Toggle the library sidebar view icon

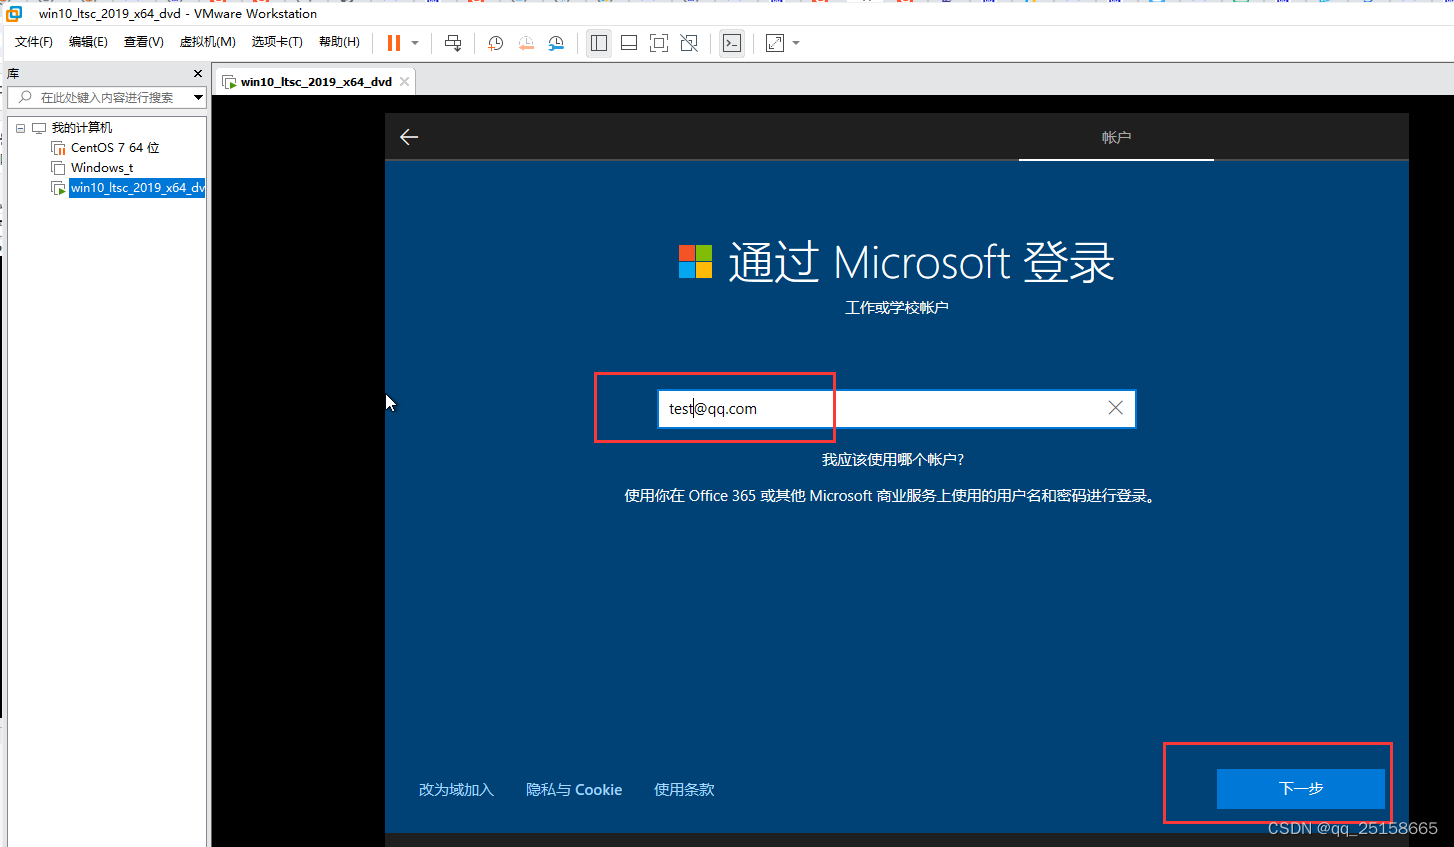tap(599, 43)
